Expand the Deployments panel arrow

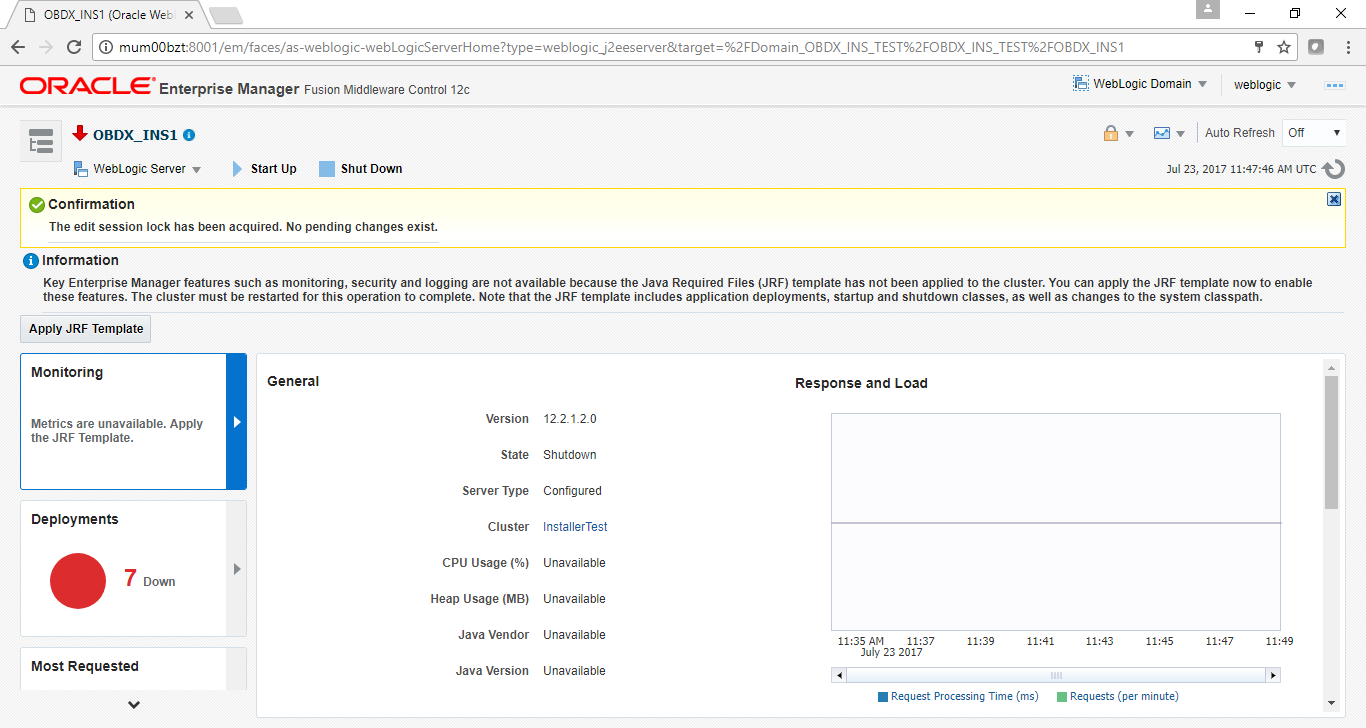(x=237, y=569)
